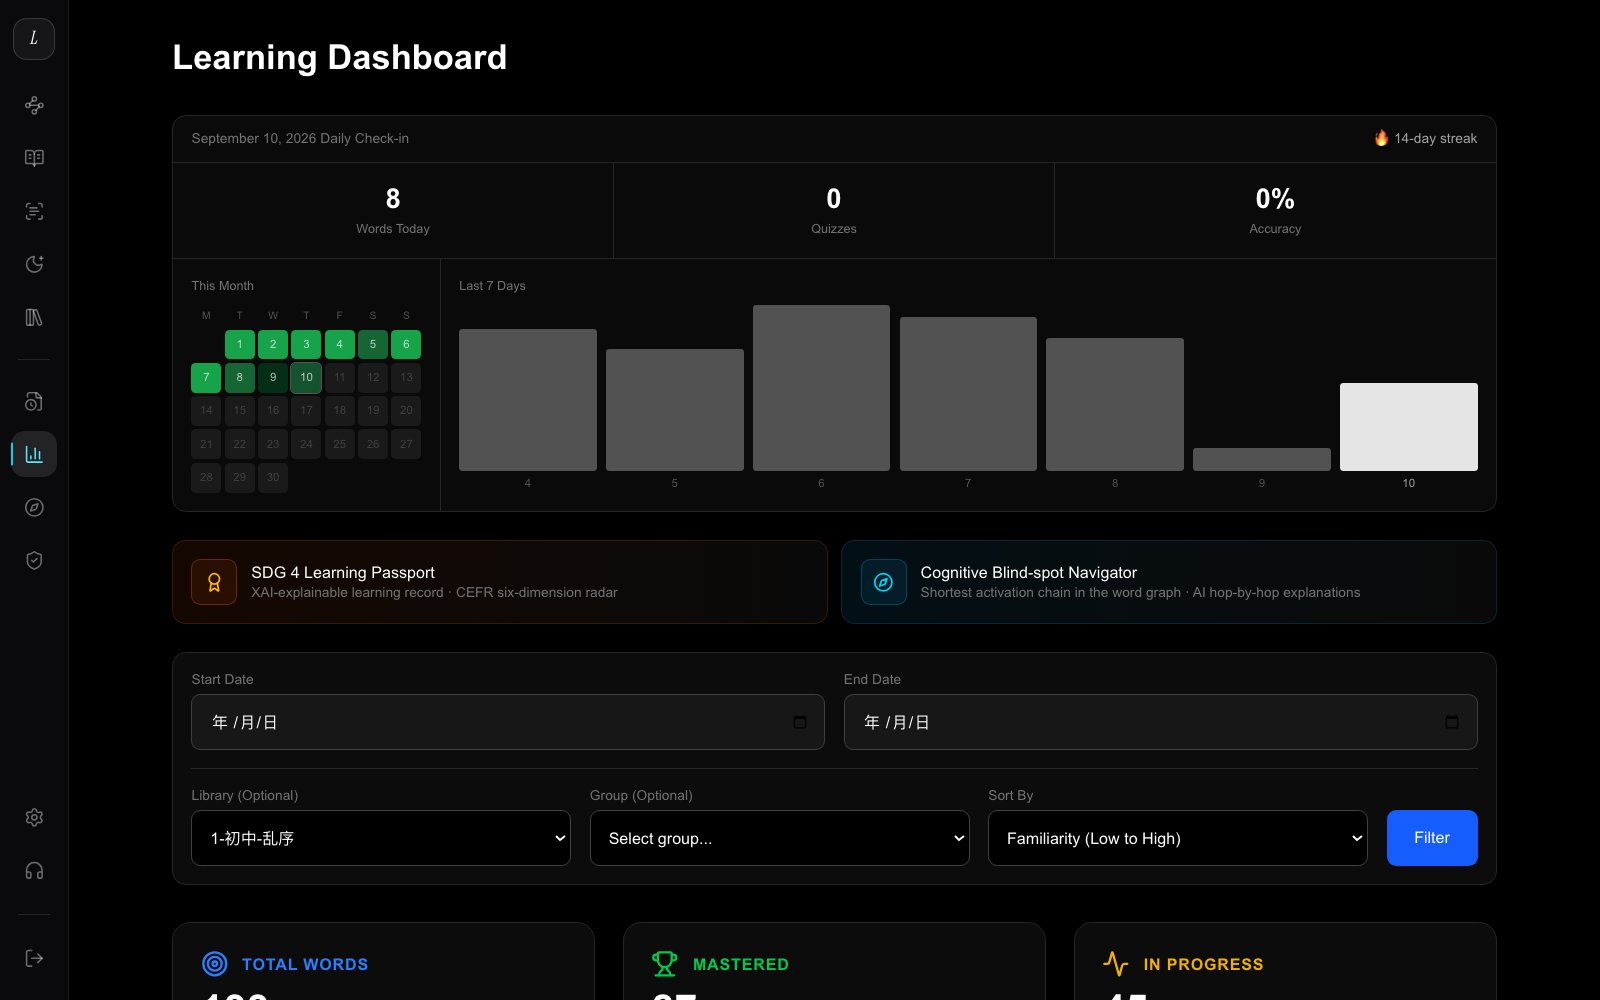Open the word graph network icon

(34, 105)
